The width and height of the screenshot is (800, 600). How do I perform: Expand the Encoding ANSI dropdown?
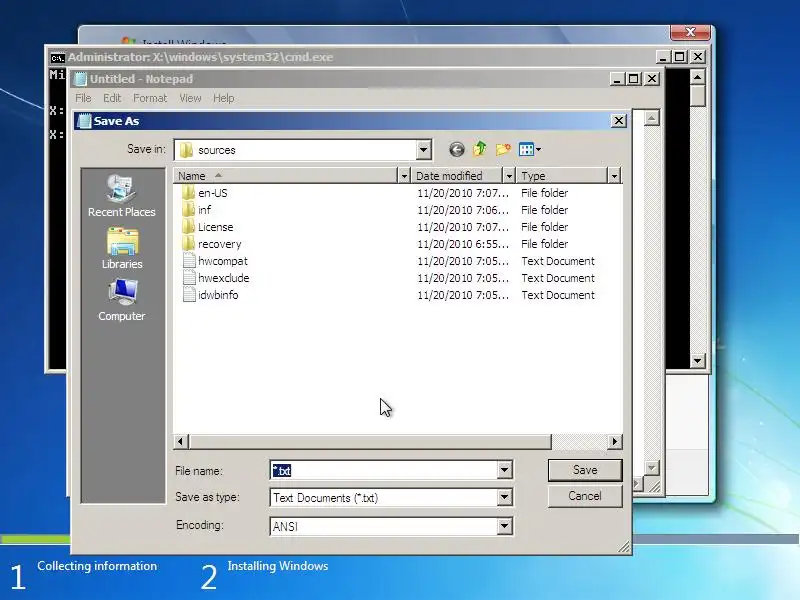504,526
